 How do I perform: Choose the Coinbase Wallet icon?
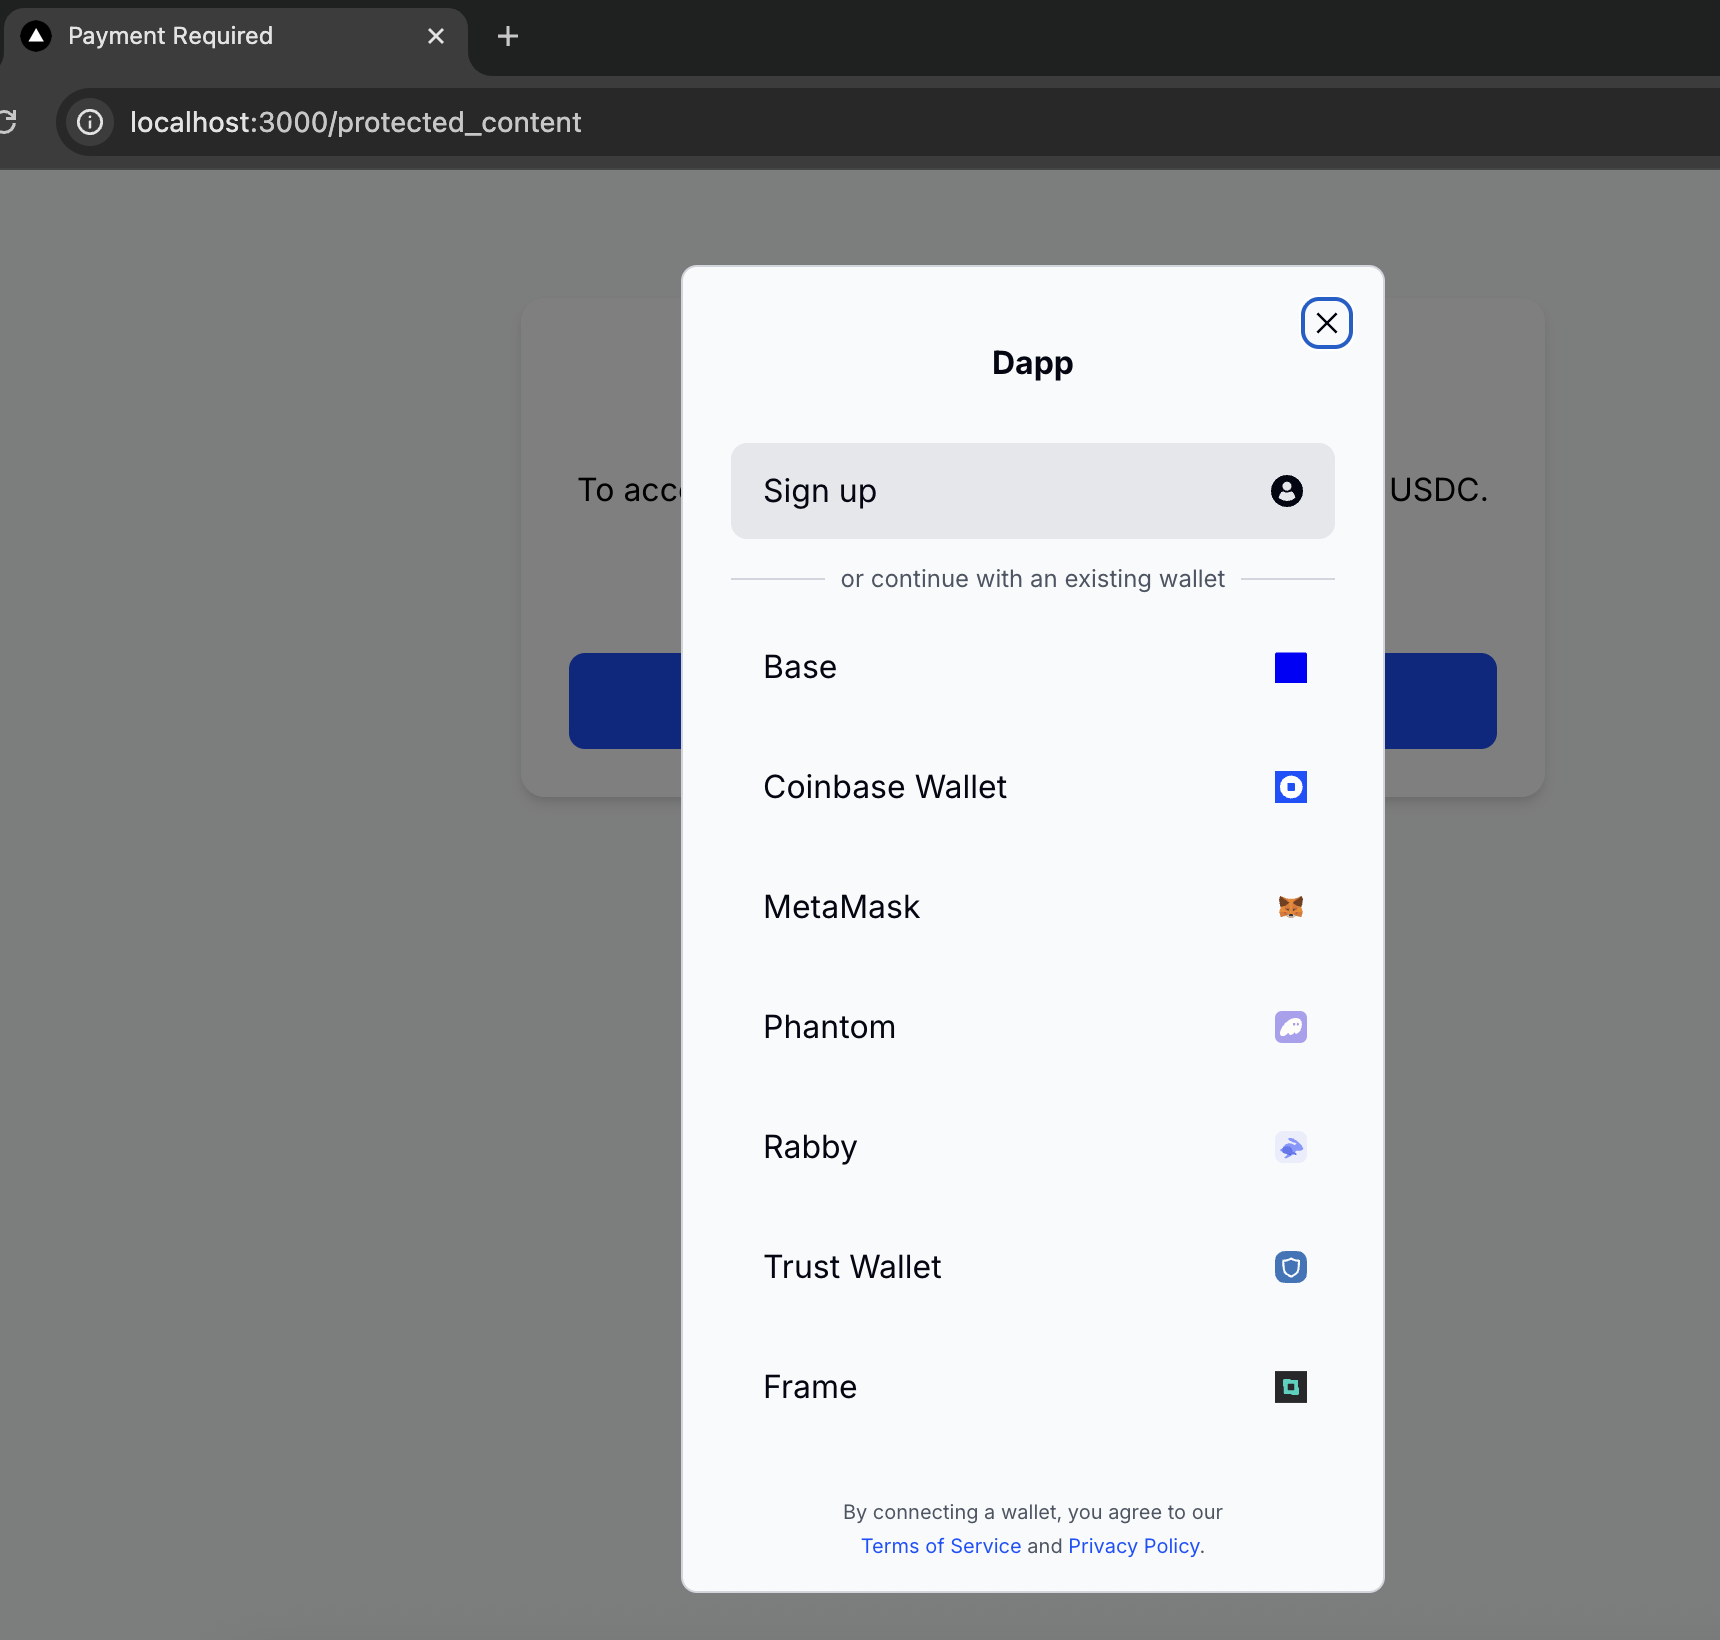(x=1290, y=787)
